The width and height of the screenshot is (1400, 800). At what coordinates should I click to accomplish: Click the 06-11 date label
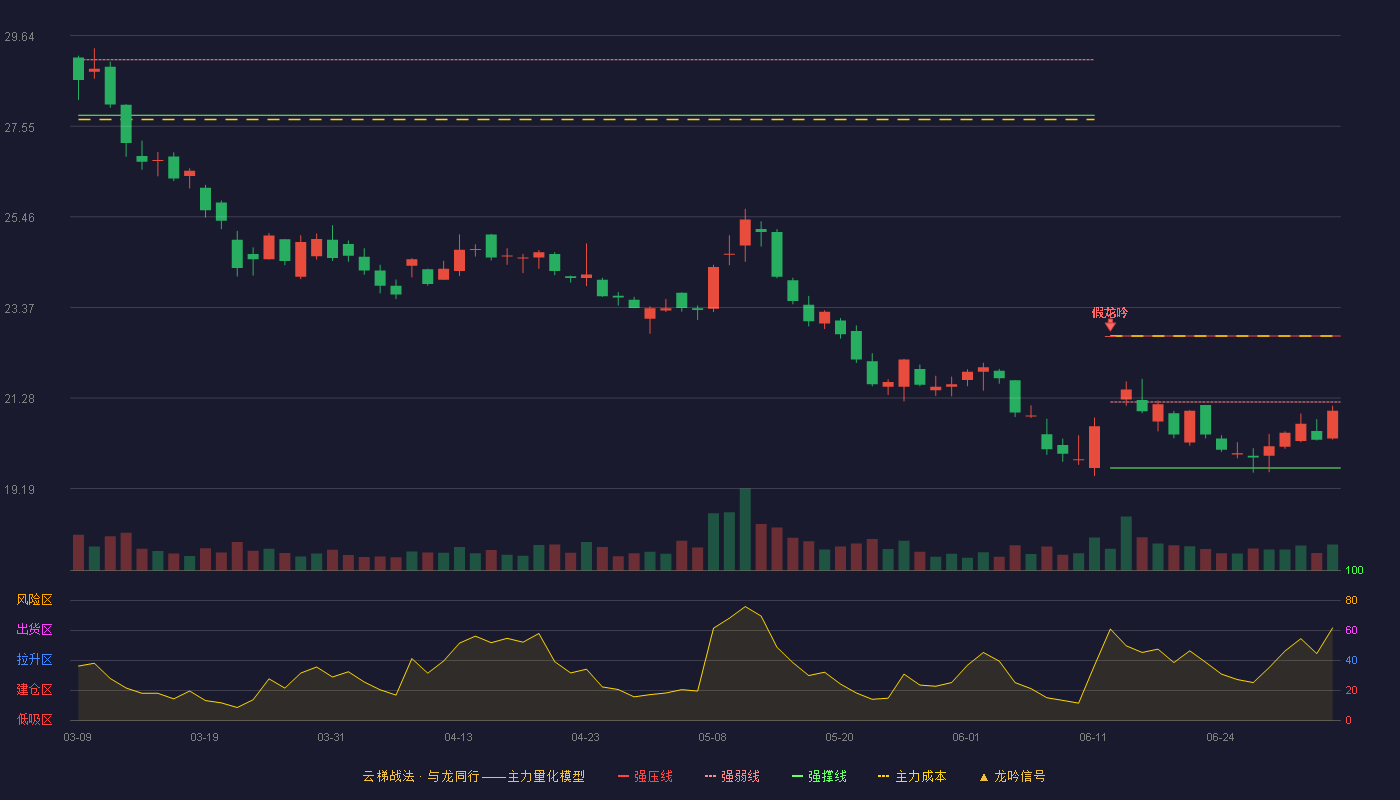(x=1093, y=737)
